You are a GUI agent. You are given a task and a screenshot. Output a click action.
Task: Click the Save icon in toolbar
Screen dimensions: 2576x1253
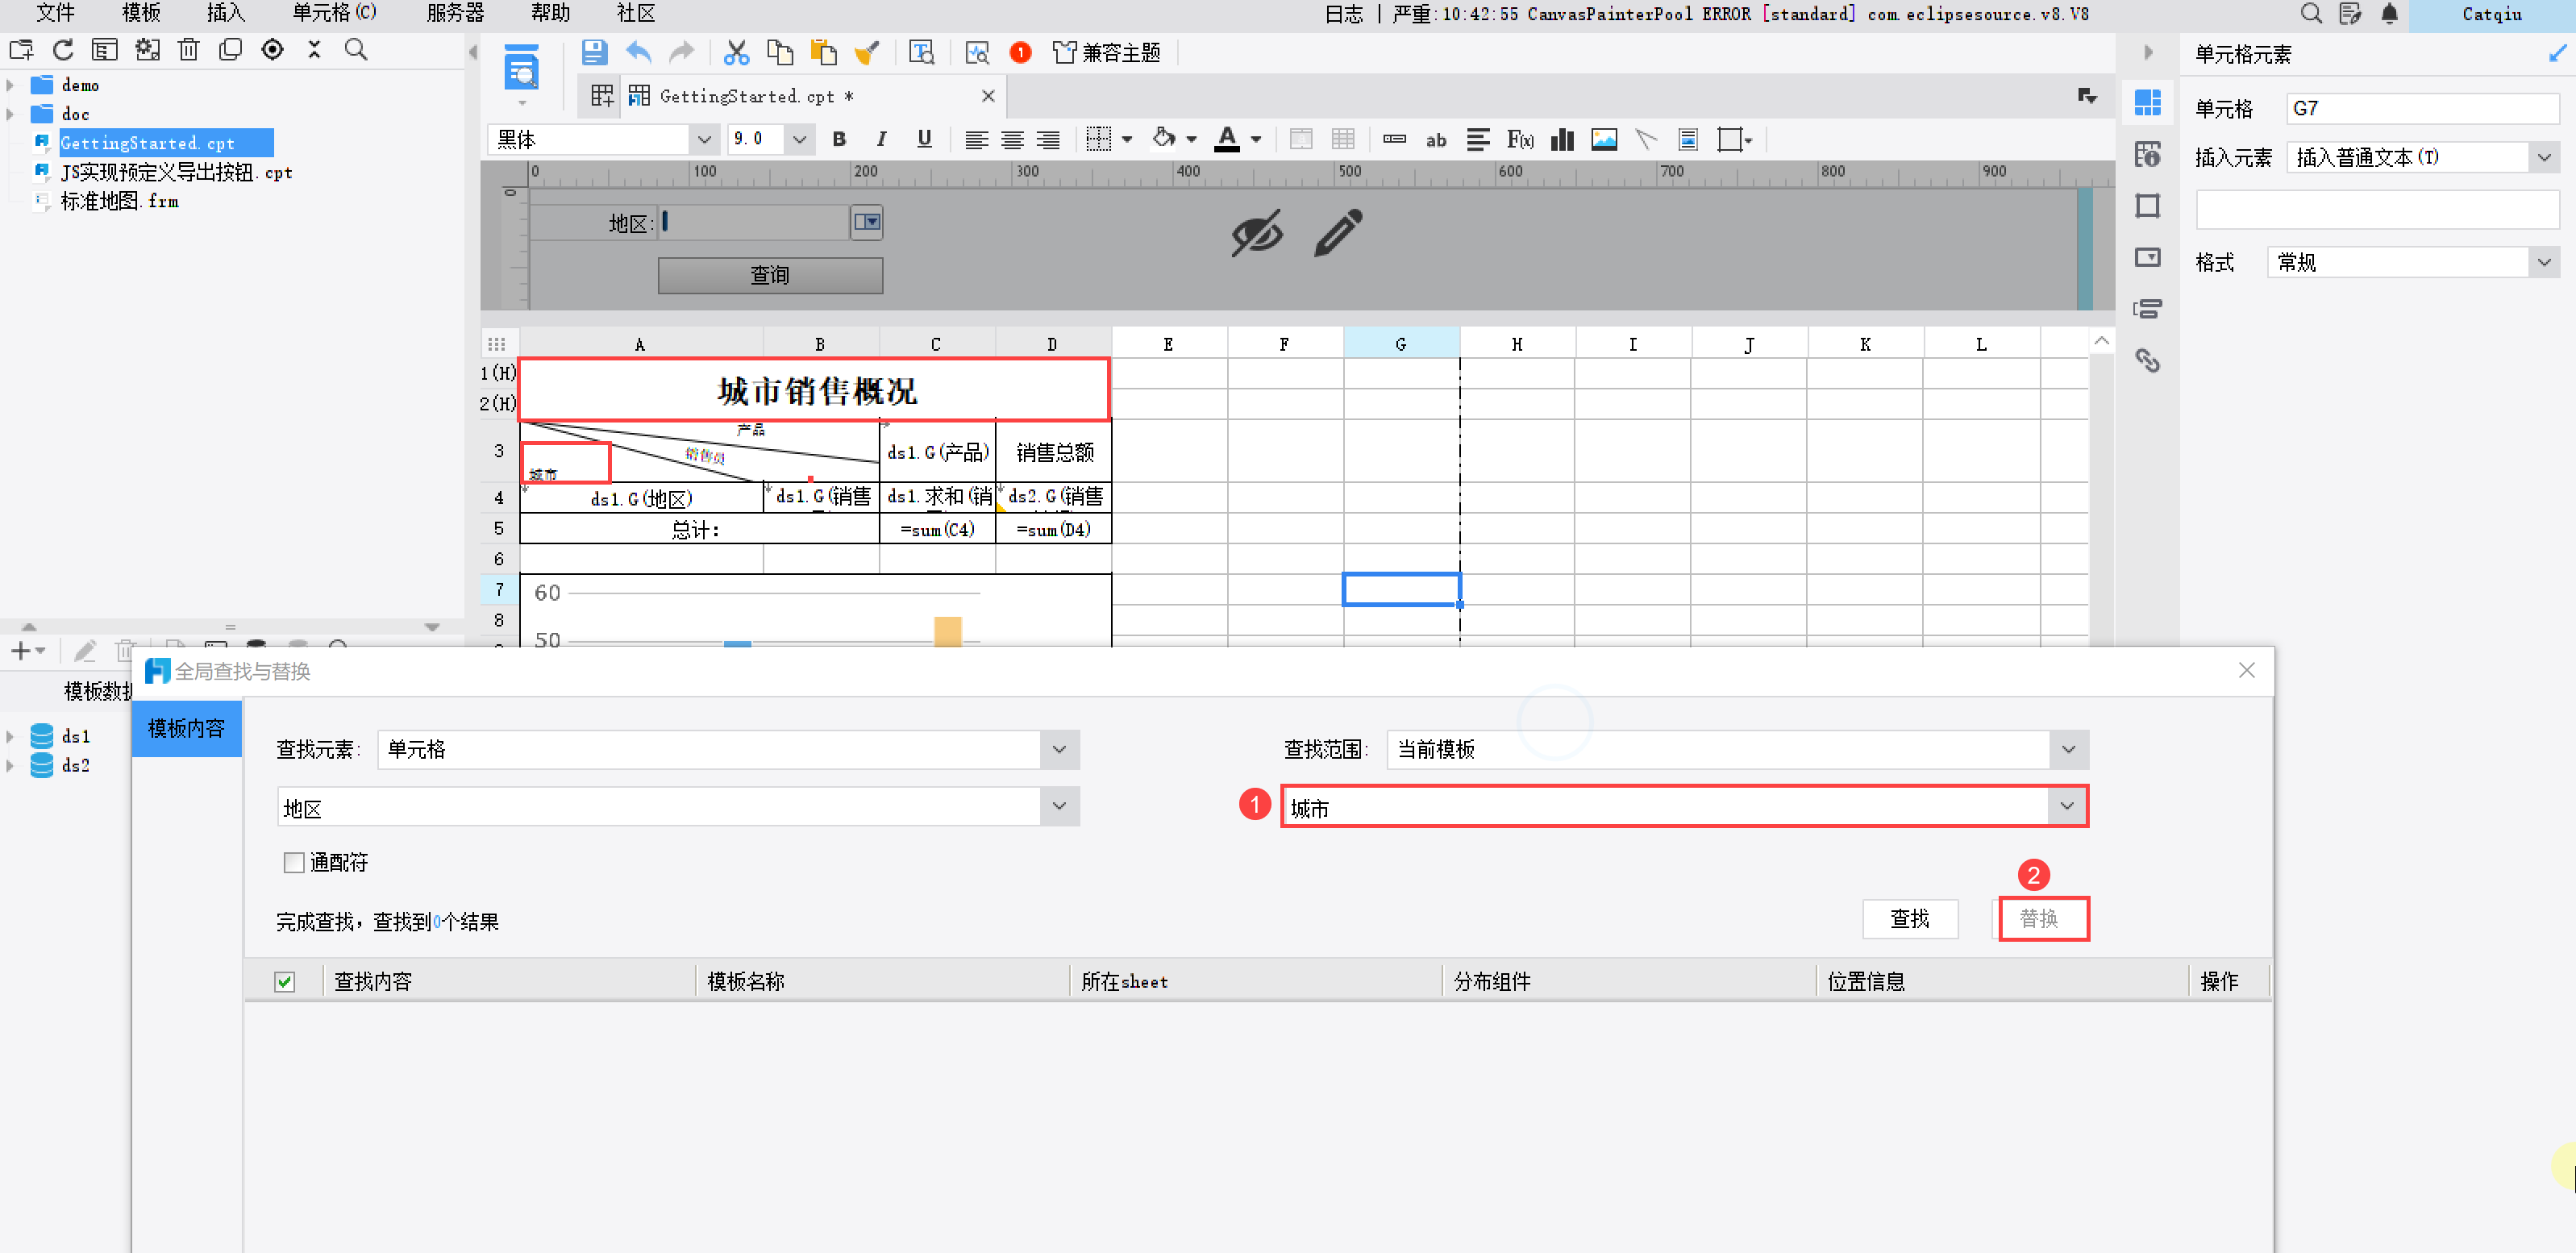point(594,52)
